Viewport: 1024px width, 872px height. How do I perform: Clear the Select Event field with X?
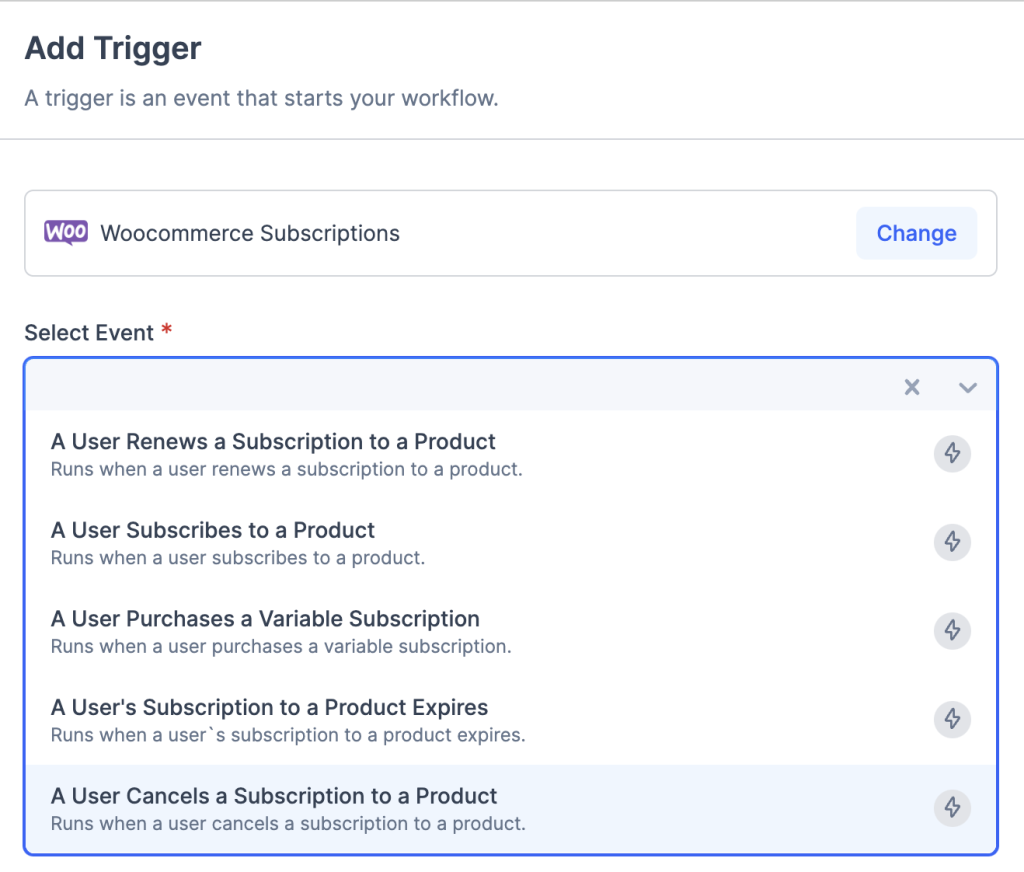point(911,387)
